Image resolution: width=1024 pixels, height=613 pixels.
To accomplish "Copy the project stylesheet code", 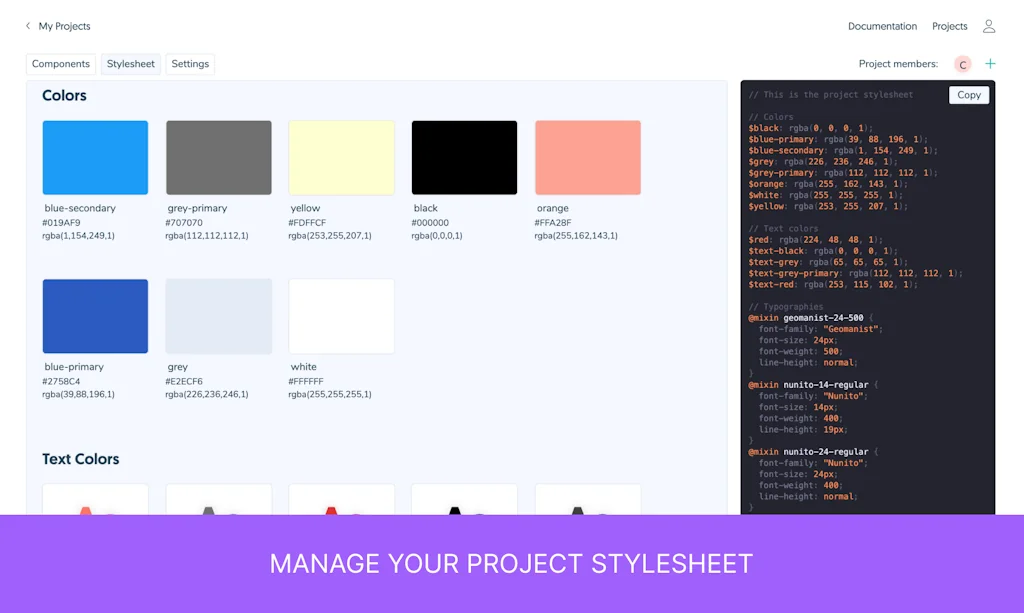I will pos(968,95).
